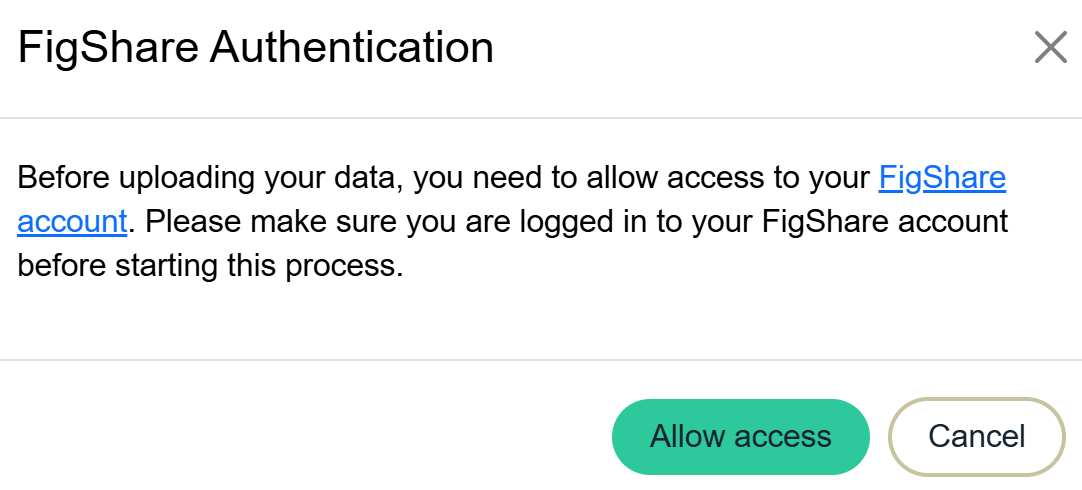This screenshot has height=490, width=1082.
Task: Click empty header space between title and X
Action: pos(760,47)
